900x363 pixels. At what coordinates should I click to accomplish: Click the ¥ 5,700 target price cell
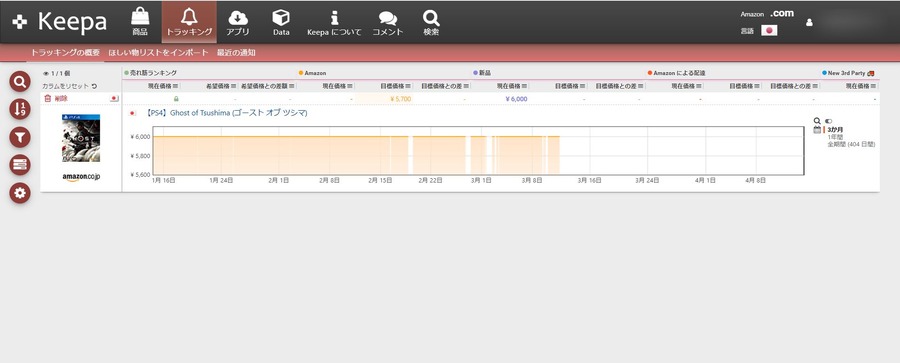pyautogui.click(x=384, y=99)
